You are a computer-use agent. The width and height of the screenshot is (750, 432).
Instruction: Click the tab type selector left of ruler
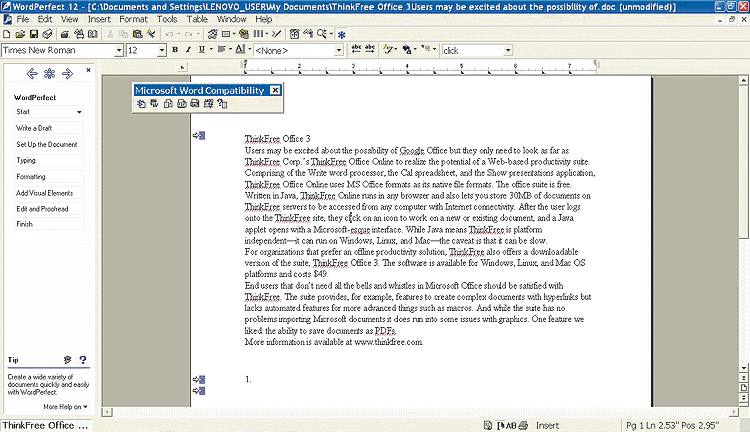(x=182, y=67)
